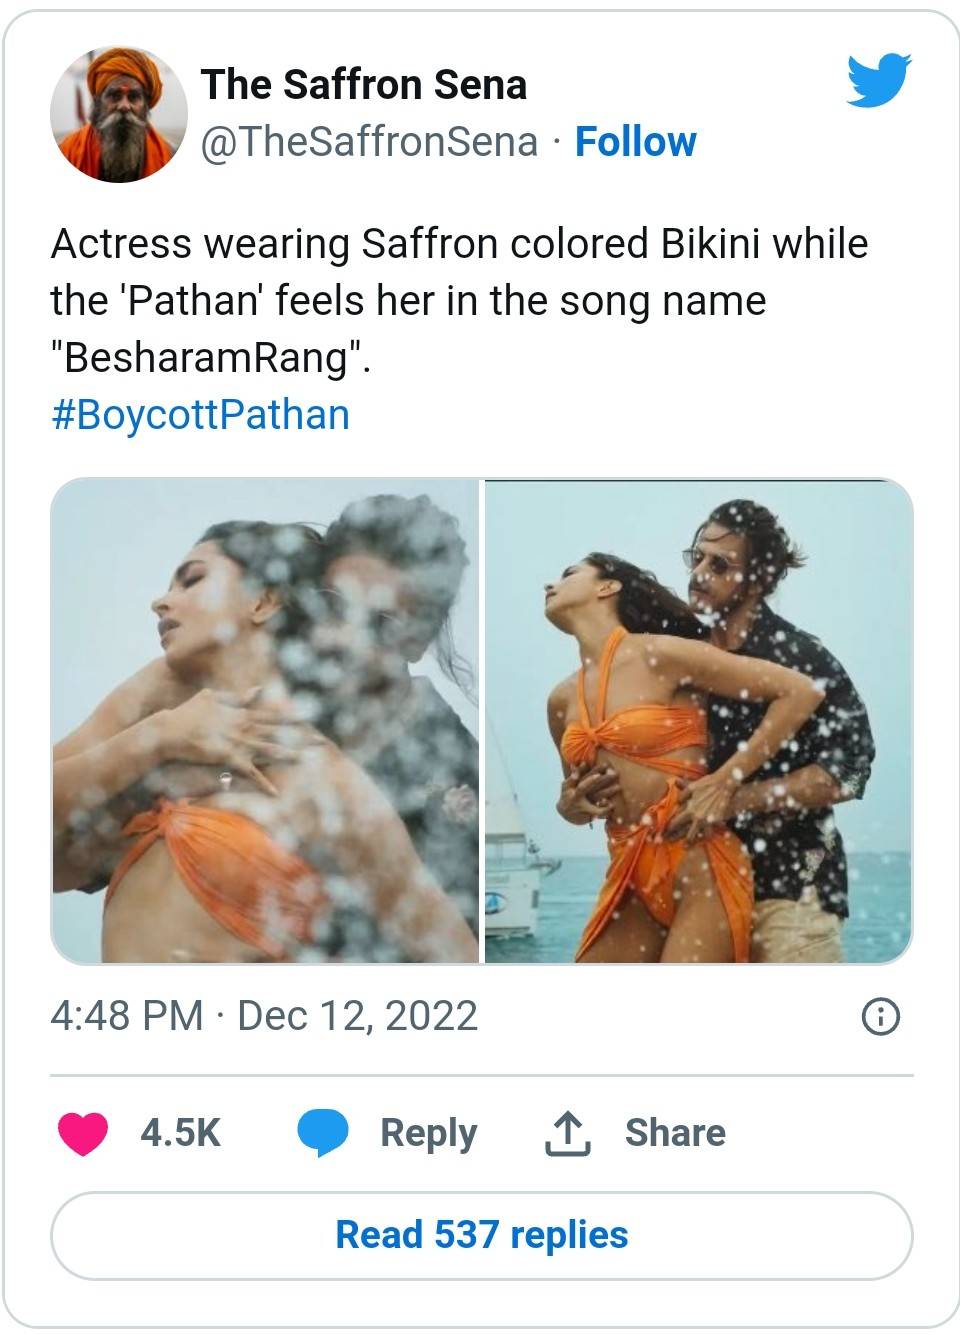960x1334 pixels.
Task: Open the tweet info circle icon
Action: click(880, 1017)
